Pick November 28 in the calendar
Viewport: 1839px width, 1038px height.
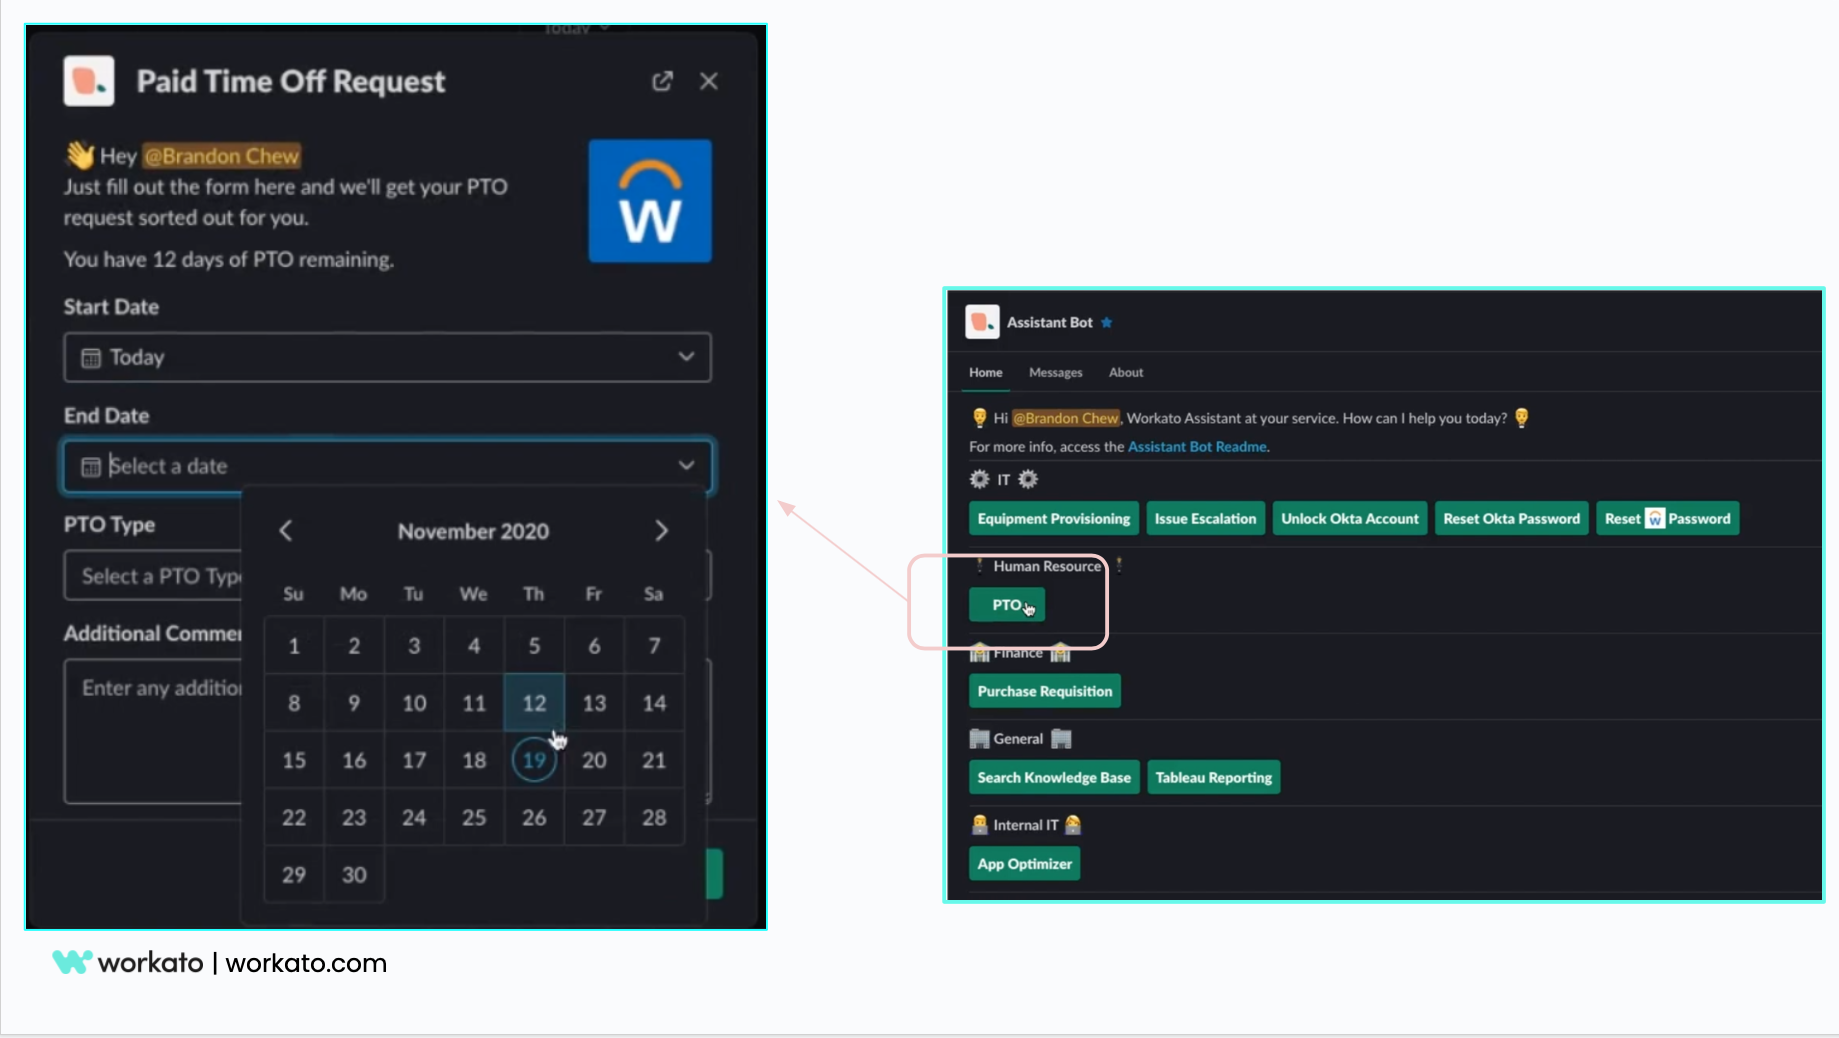[x=654, y=818]
